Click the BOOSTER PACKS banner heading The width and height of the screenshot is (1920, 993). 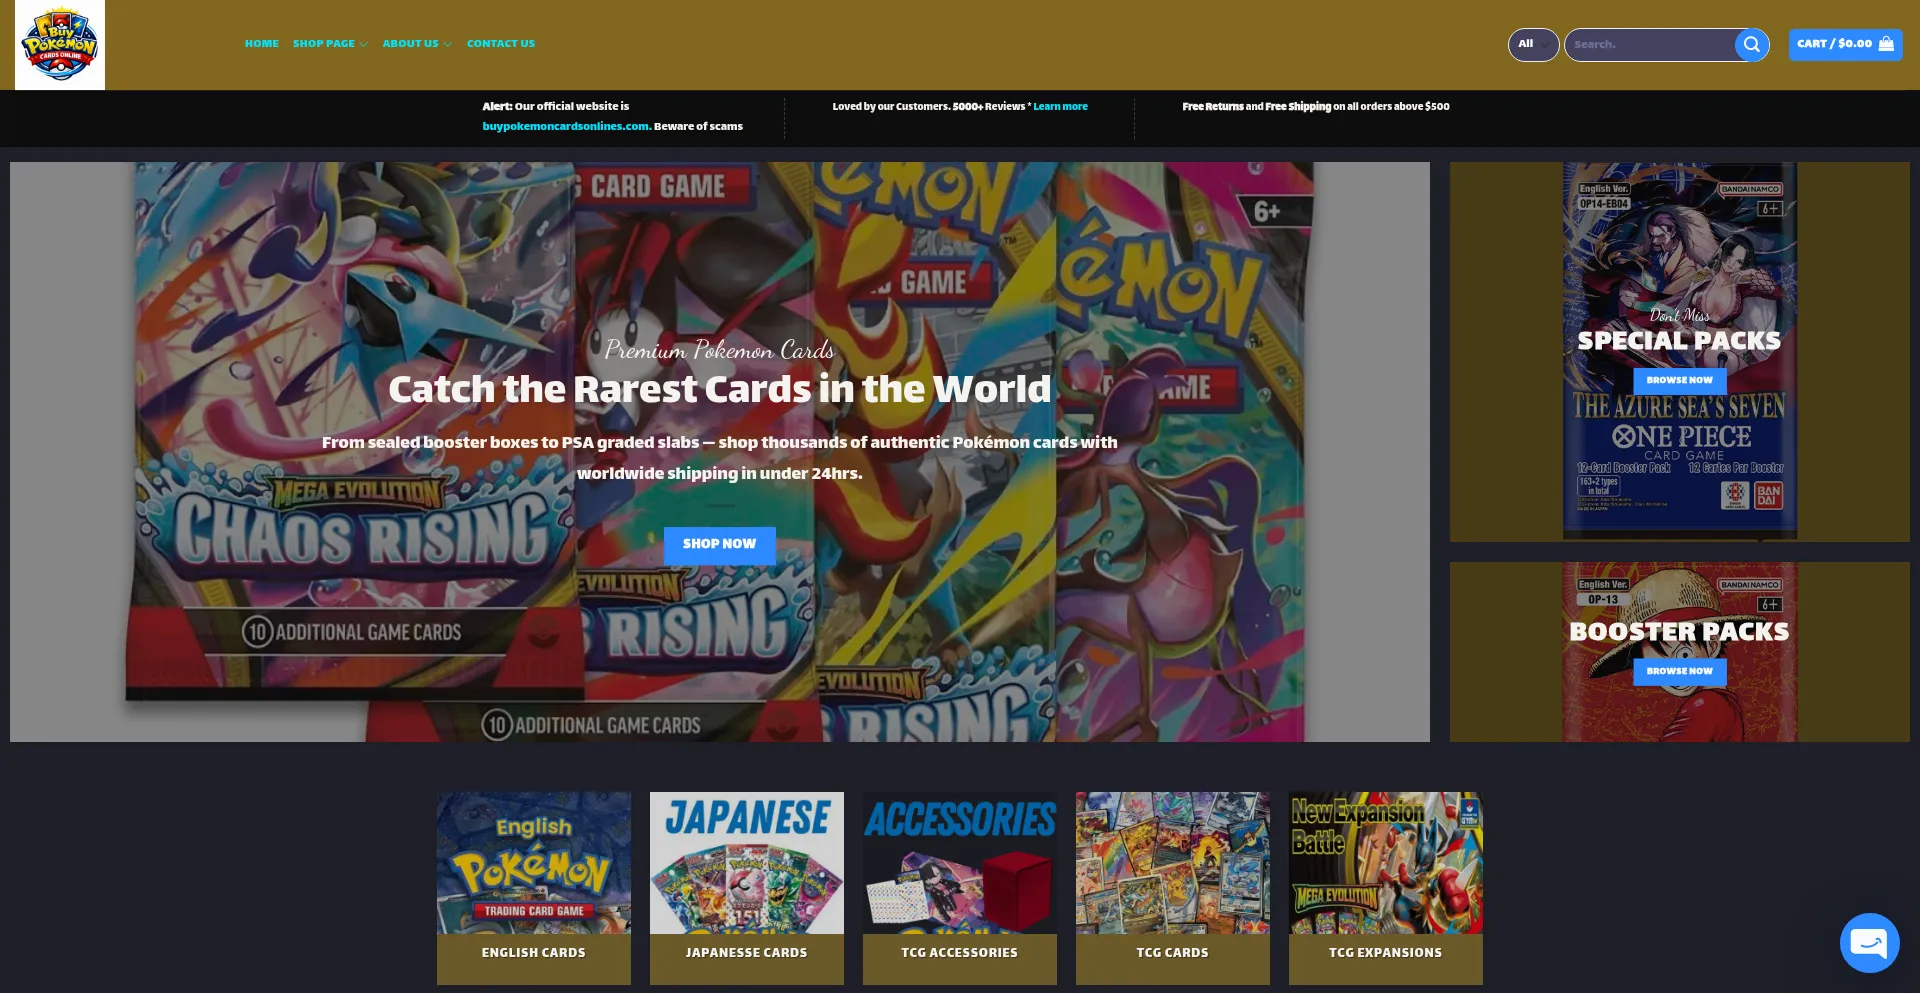pyautogui.click(x=1679, y=632)
